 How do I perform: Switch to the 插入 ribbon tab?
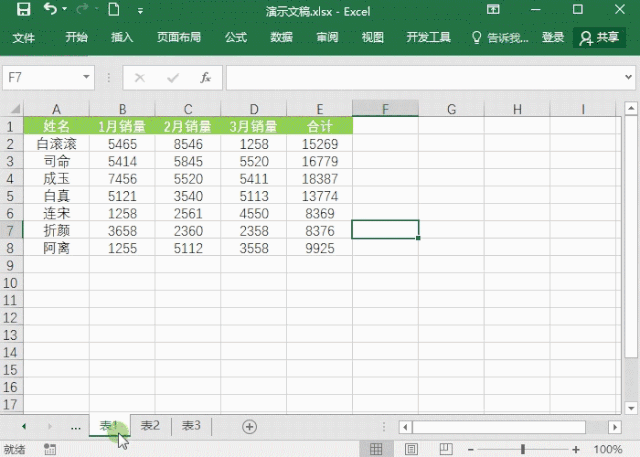122,38
